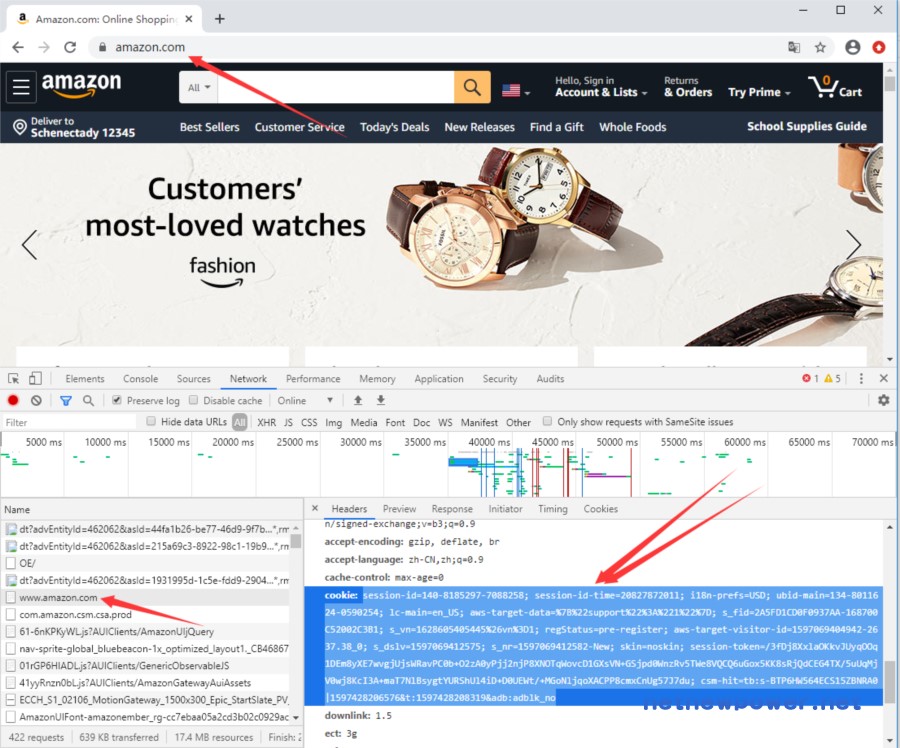Click the browser forward arrow
The image size is (900, 748).
[x=44, y=47]
